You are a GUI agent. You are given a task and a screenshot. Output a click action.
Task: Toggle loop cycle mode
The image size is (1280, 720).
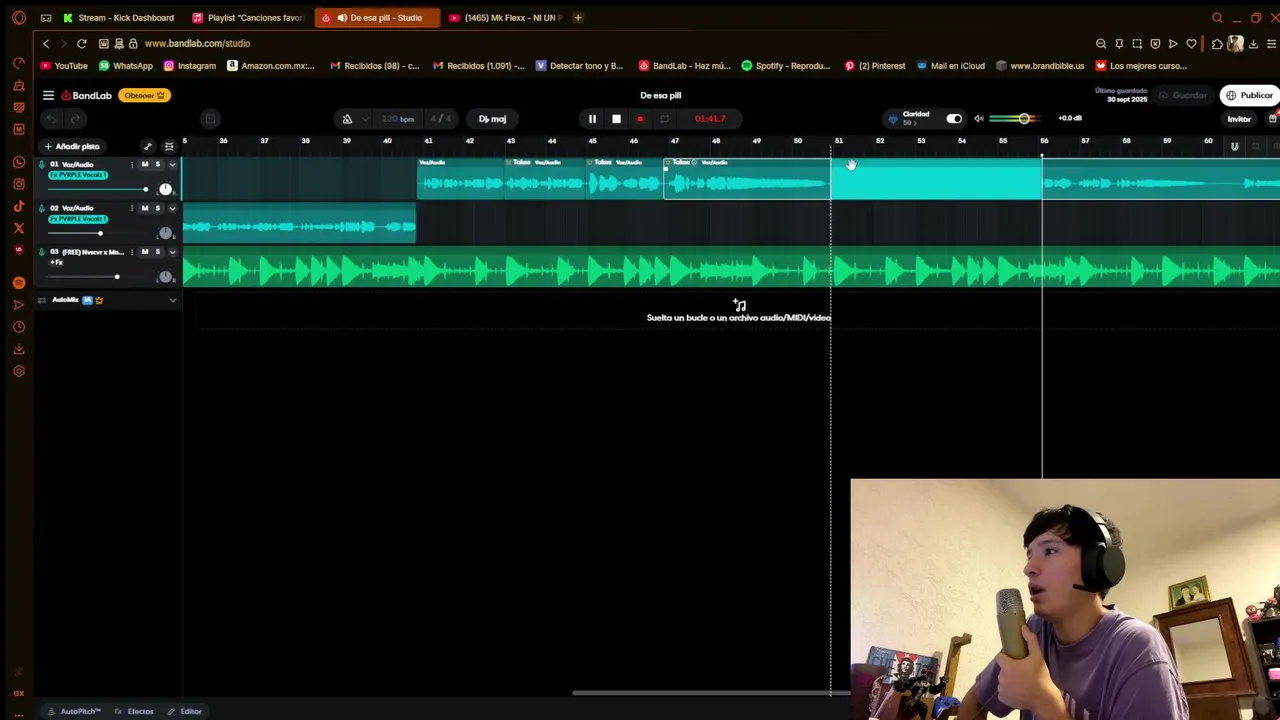tap(664, 119)
